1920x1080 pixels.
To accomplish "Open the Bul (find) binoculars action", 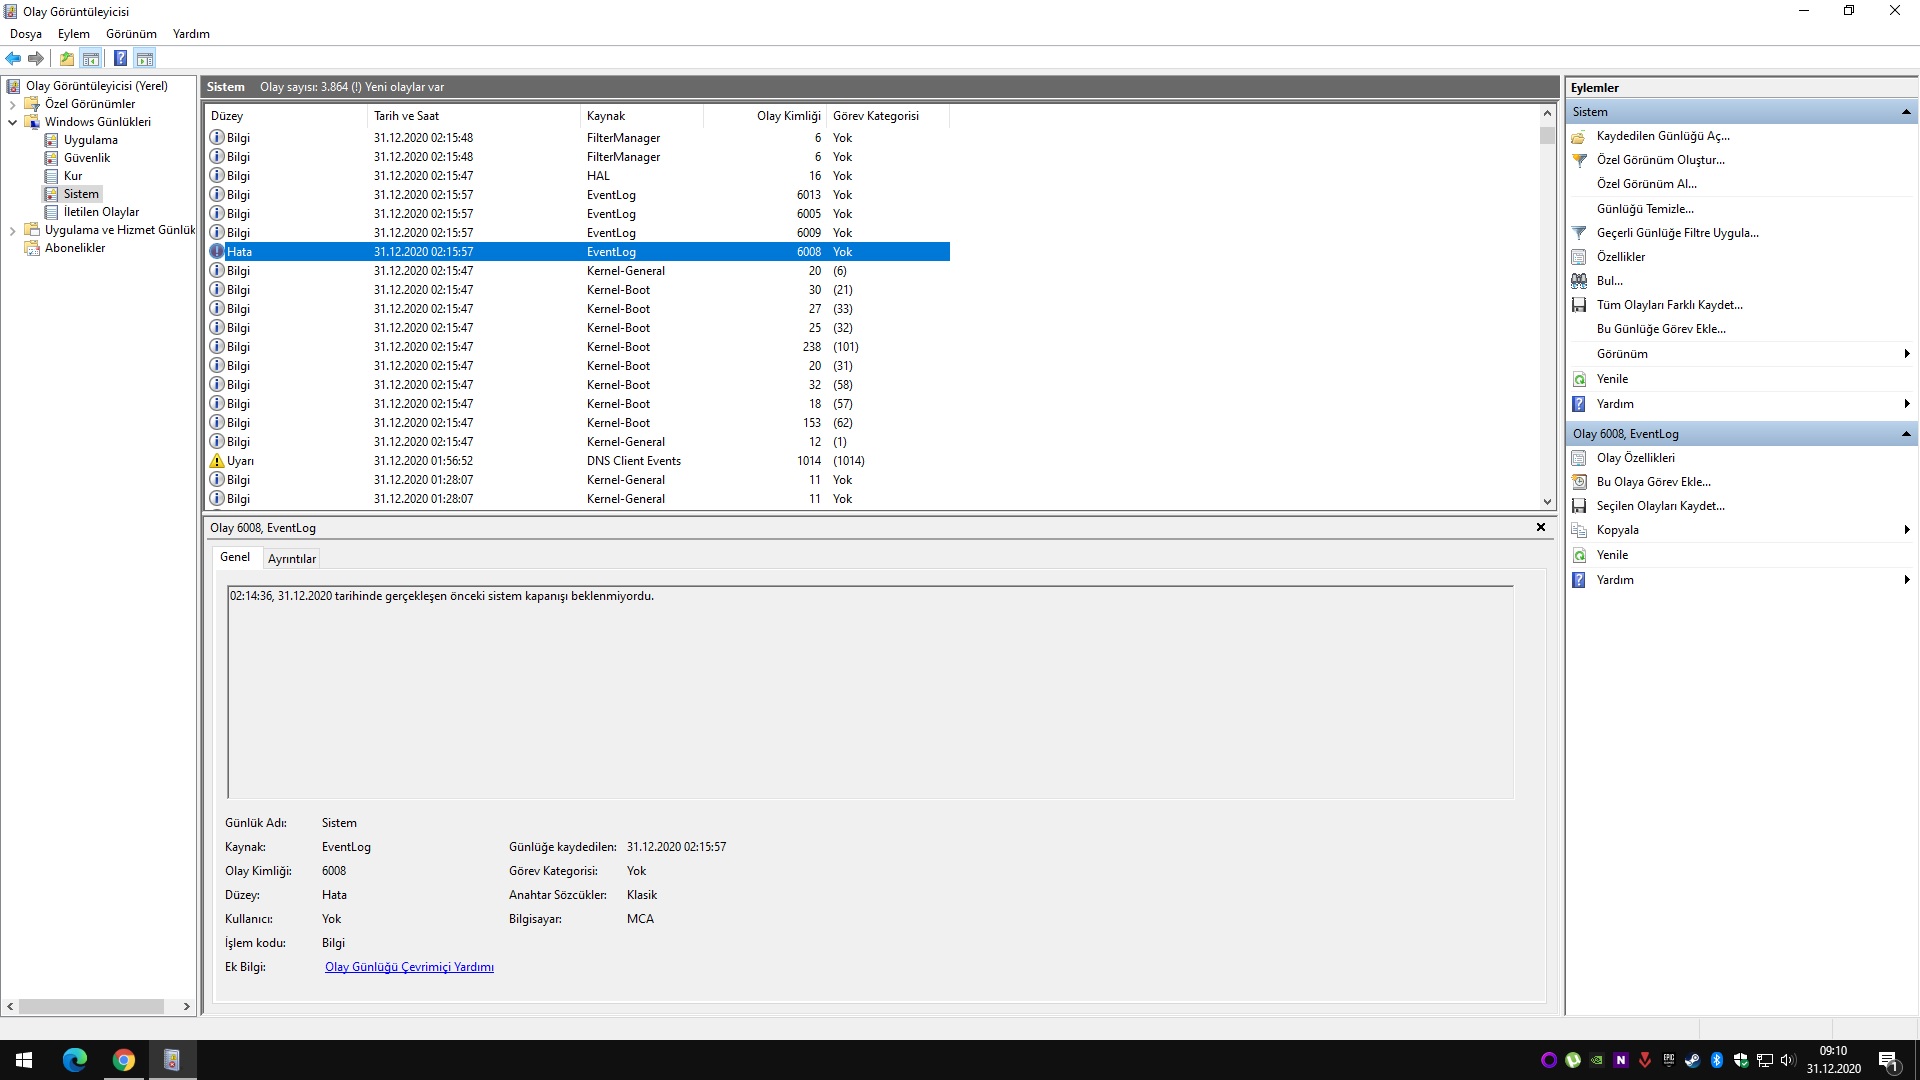I will [x=1609, y=281].
